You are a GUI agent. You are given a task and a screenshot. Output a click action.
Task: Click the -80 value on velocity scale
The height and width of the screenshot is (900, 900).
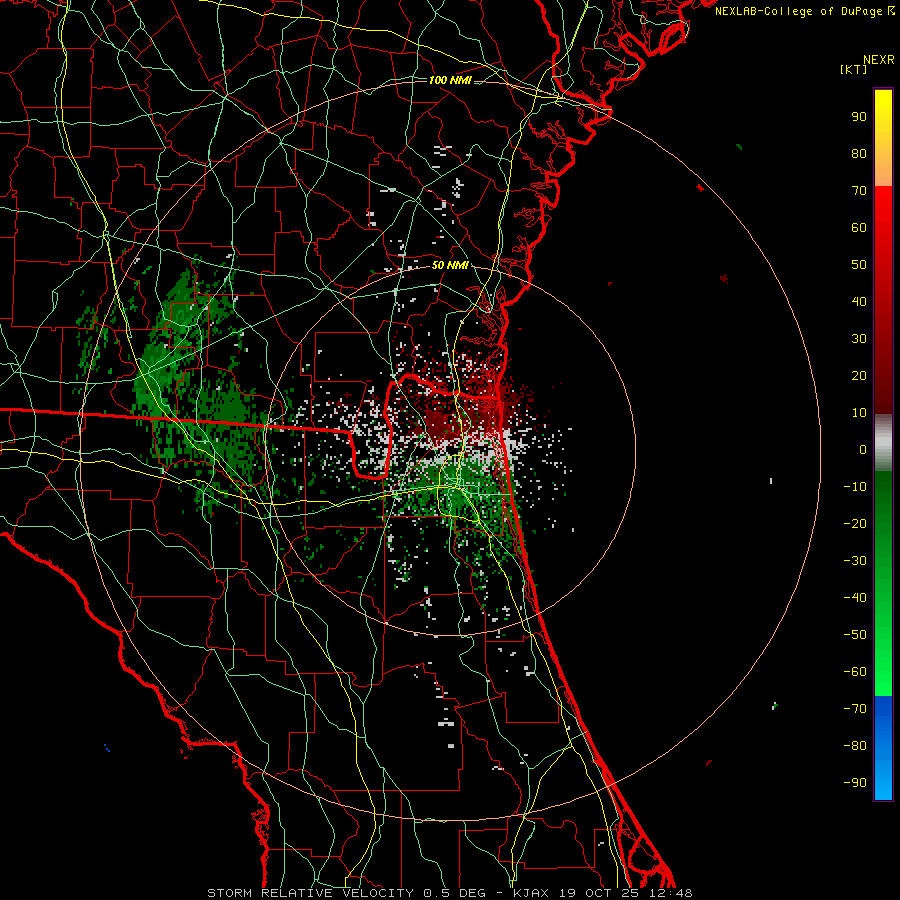point(855,746)
